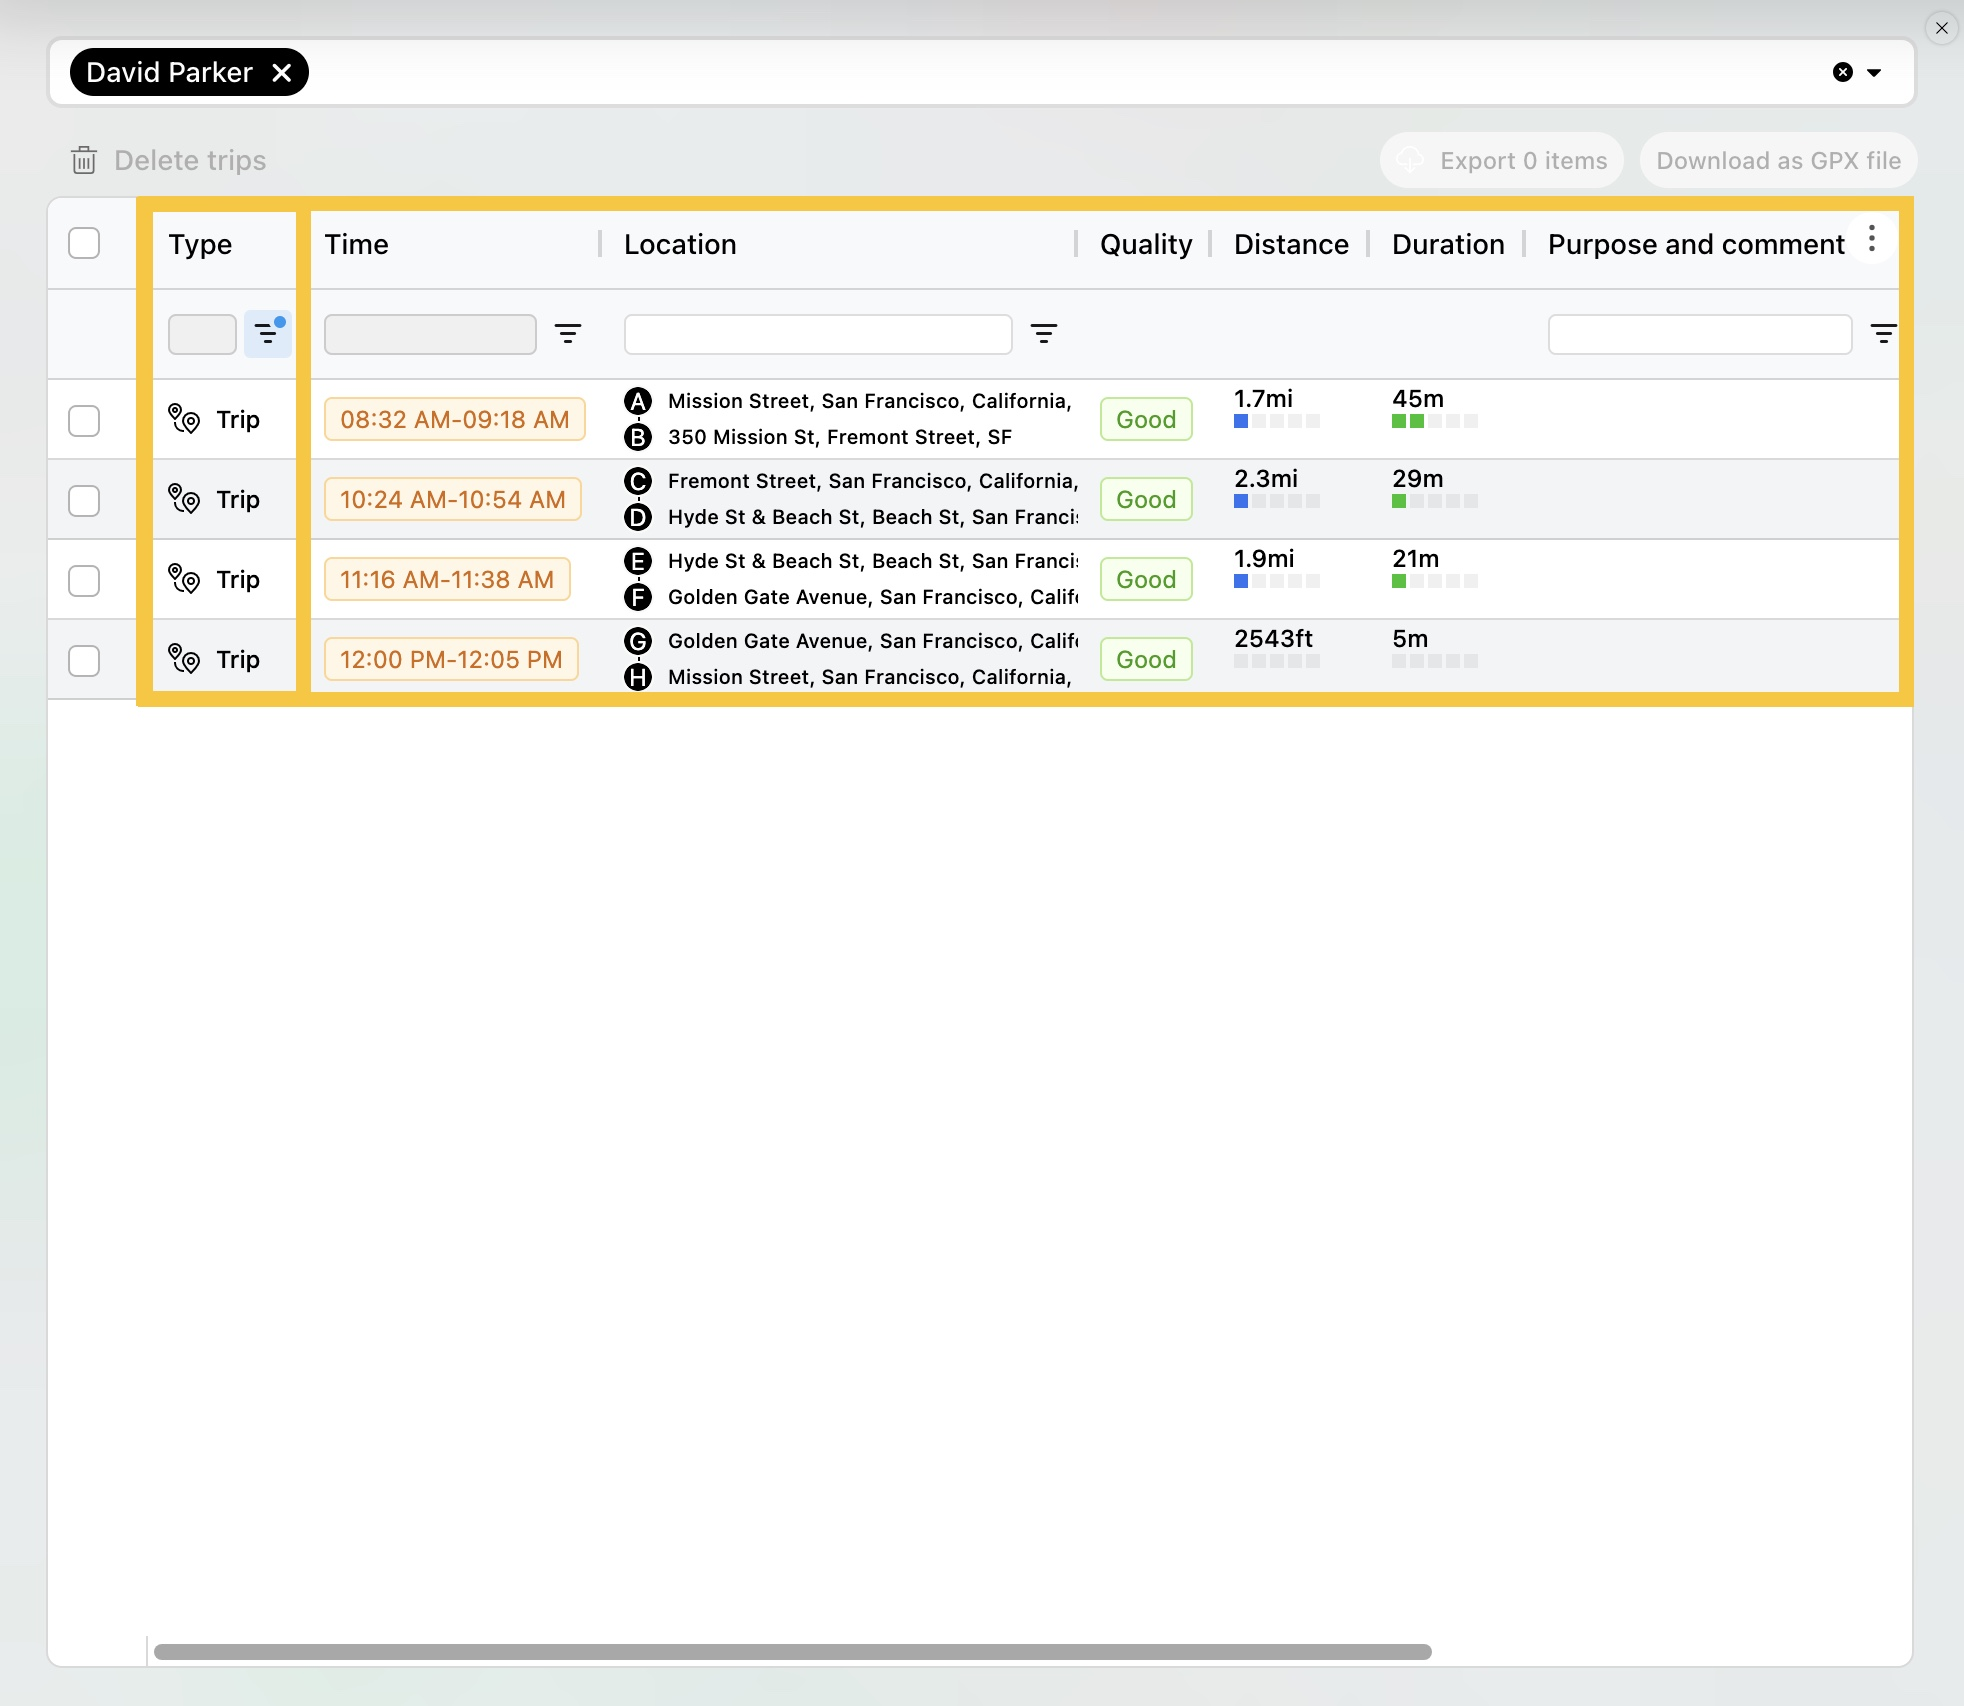Toggle the select-all checkbox in header
The width and height of the screenshot is (1964, 1706).
pos(84,243)
